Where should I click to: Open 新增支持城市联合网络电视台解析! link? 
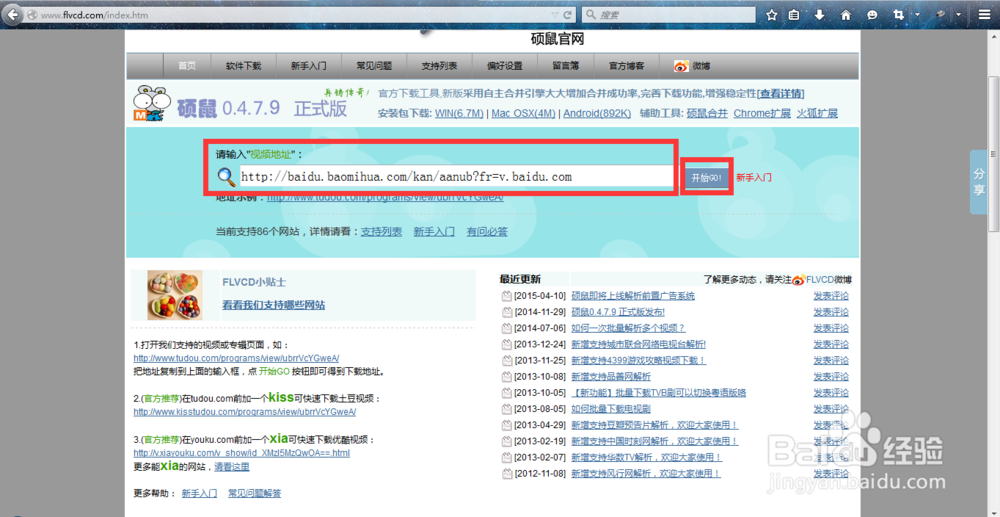tap(638, 344)
